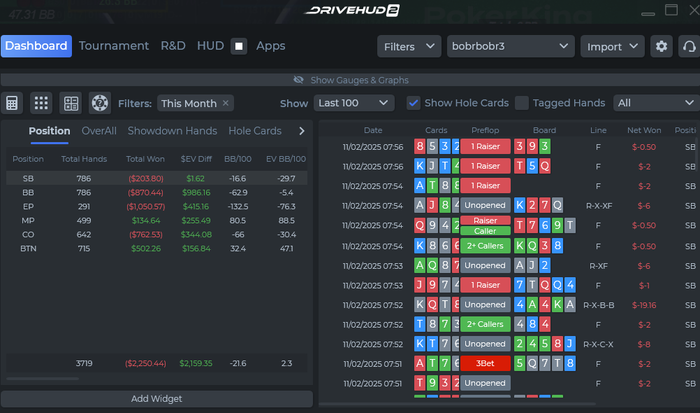Toggle the HUD stop square button
This screenshot has width=700, height=413.
tap(239, 46)
